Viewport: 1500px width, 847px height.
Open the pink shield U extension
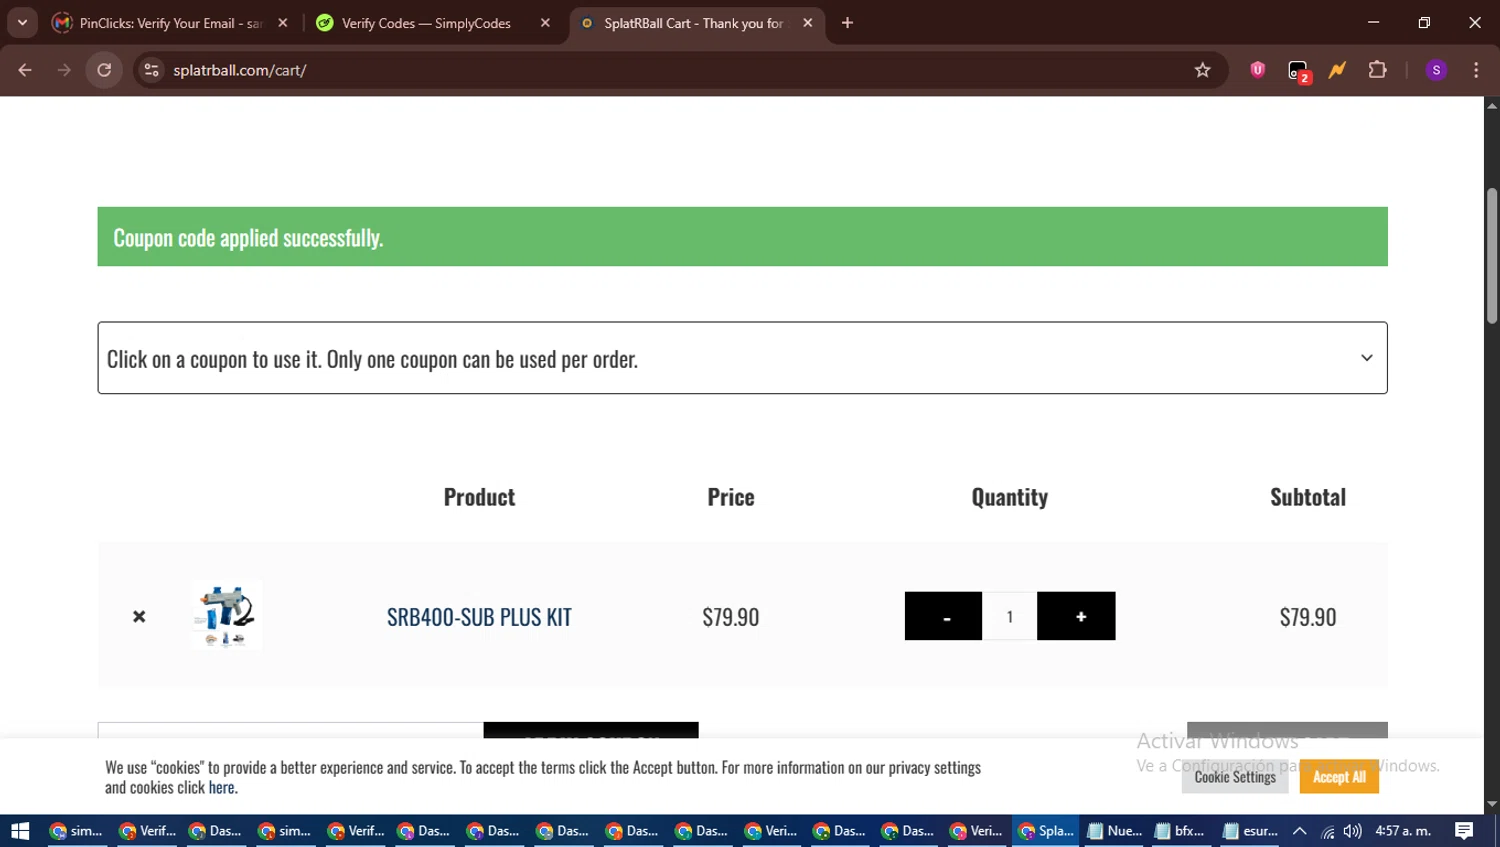1257,70
